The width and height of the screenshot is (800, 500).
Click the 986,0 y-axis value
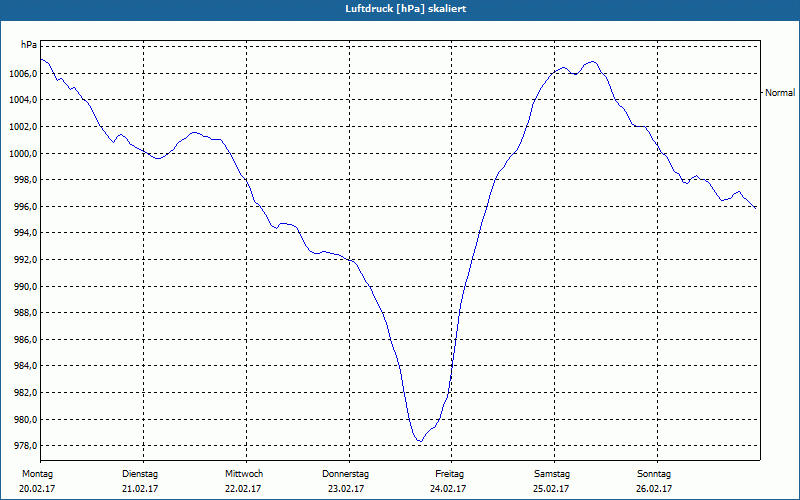point(25,340)
